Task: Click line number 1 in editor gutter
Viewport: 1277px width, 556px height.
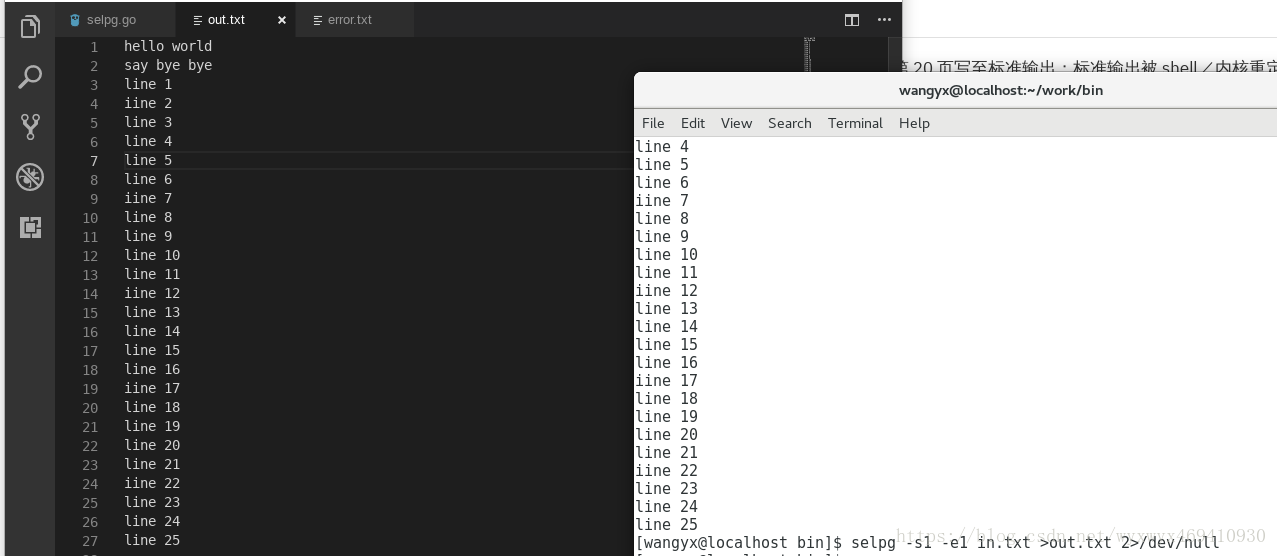Action: (94, 47)
